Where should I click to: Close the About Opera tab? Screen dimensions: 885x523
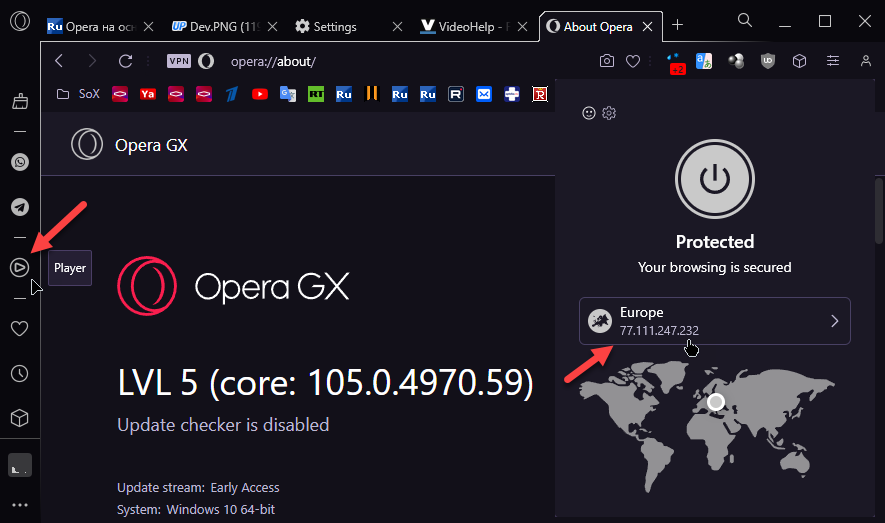pos(648,27)
